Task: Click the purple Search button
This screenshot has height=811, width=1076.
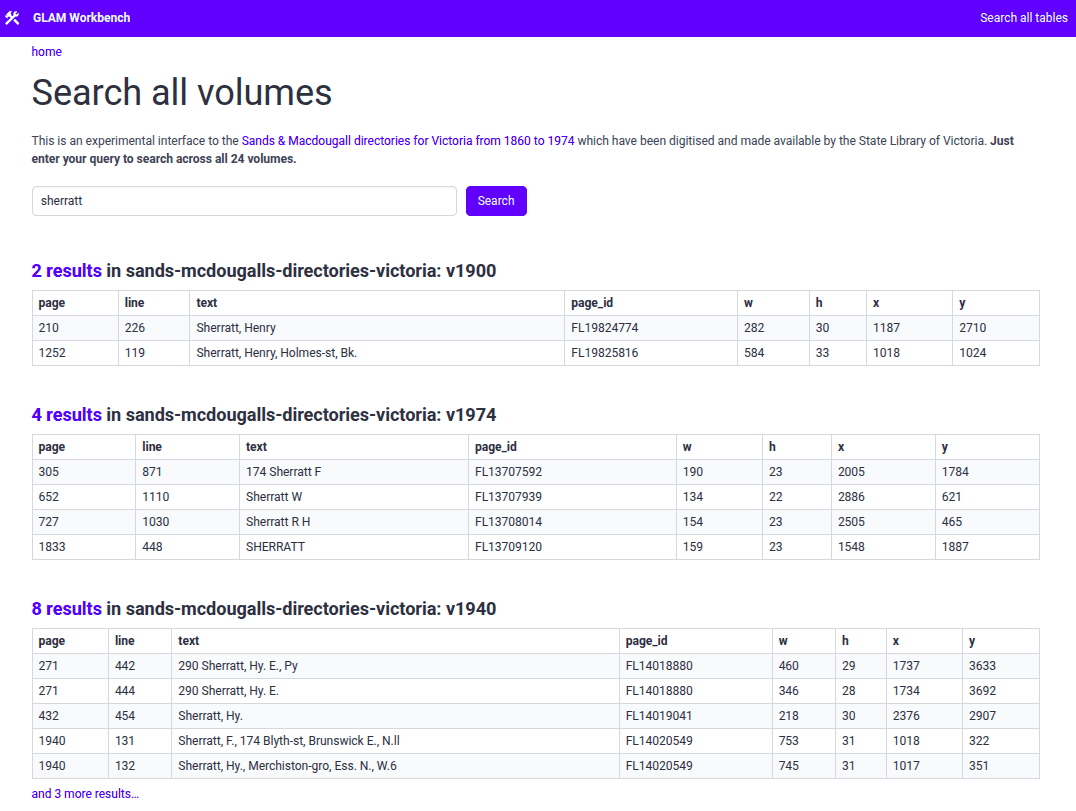Action: click(496, 201)
